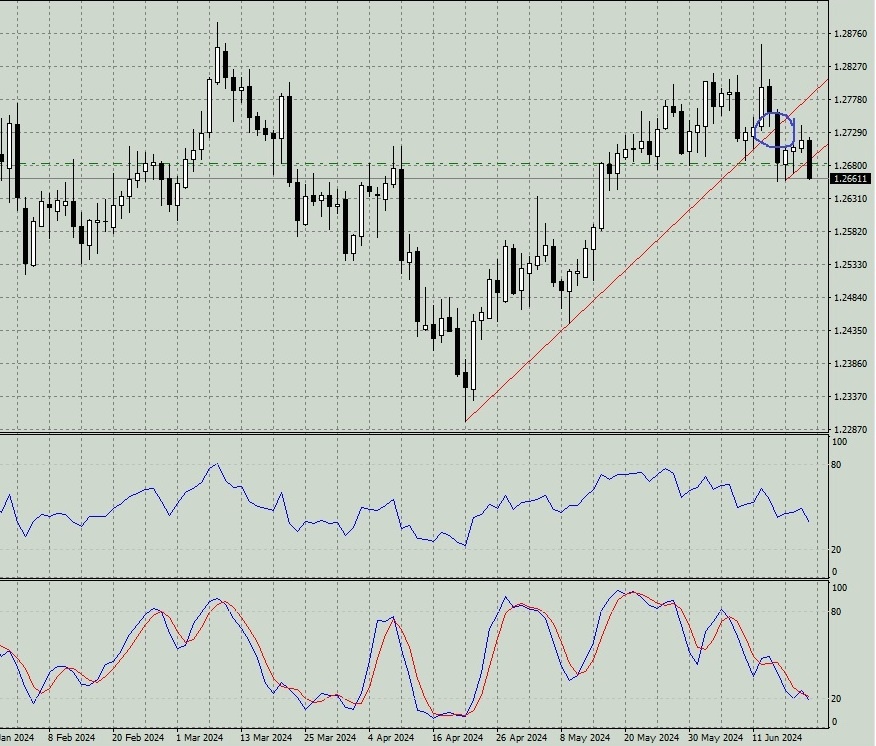The width and height of the screenshot is (876, 746).
Task: Click the 1.27780 price axis label
Action: (x=851, y=100)
